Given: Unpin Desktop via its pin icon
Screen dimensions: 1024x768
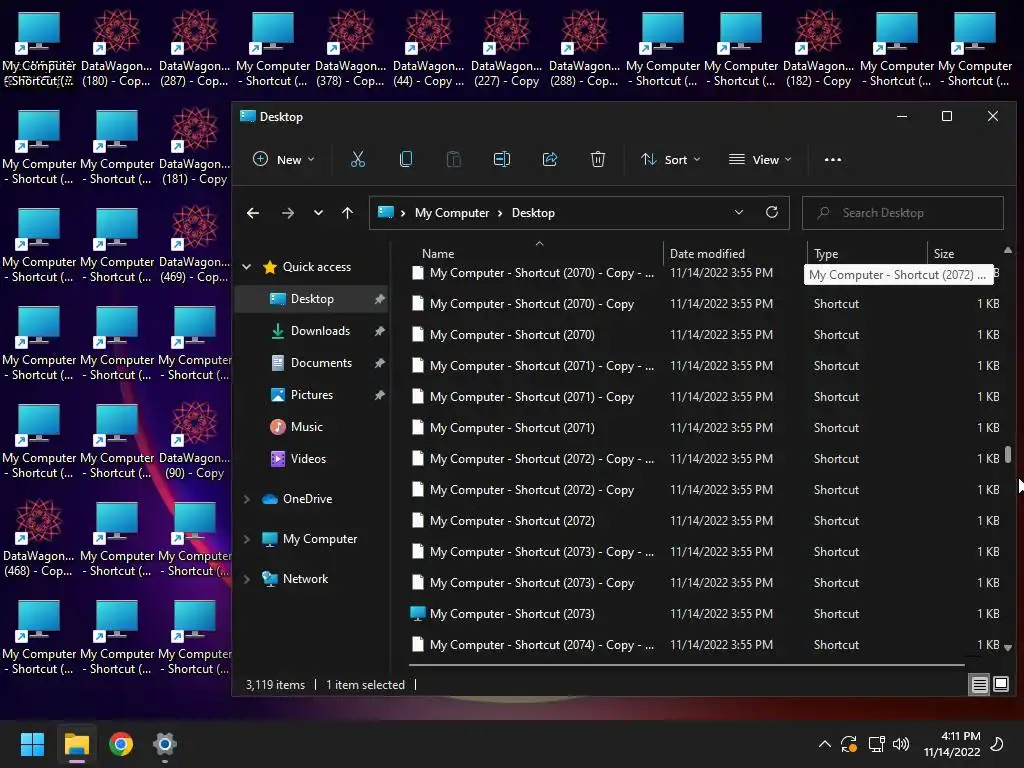Looking at the screenshot, I should click(379, 299).
